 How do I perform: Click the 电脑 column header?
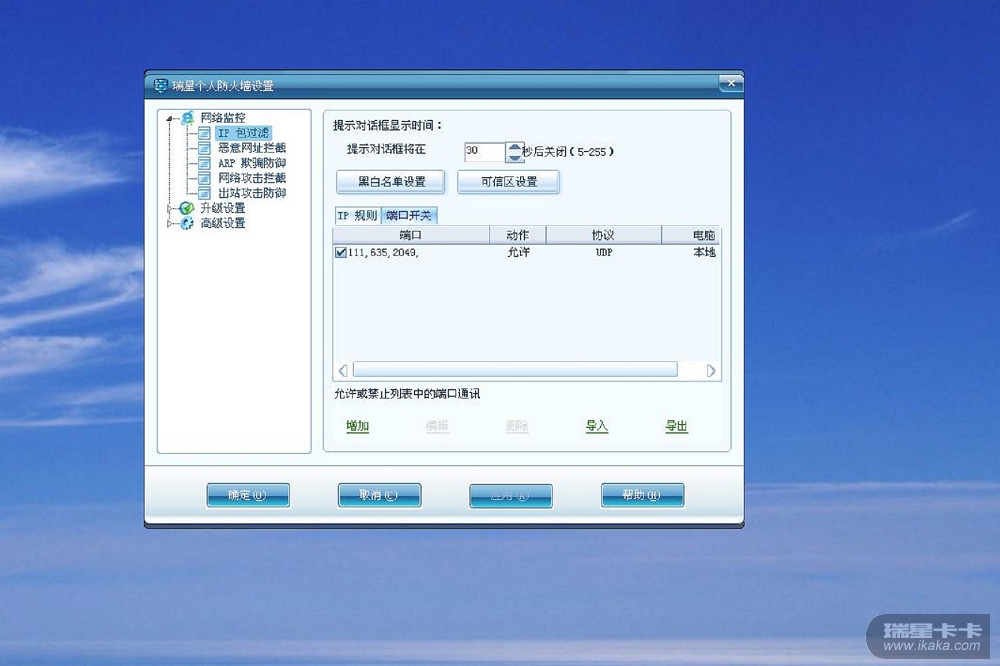click(x=691, y=235)
